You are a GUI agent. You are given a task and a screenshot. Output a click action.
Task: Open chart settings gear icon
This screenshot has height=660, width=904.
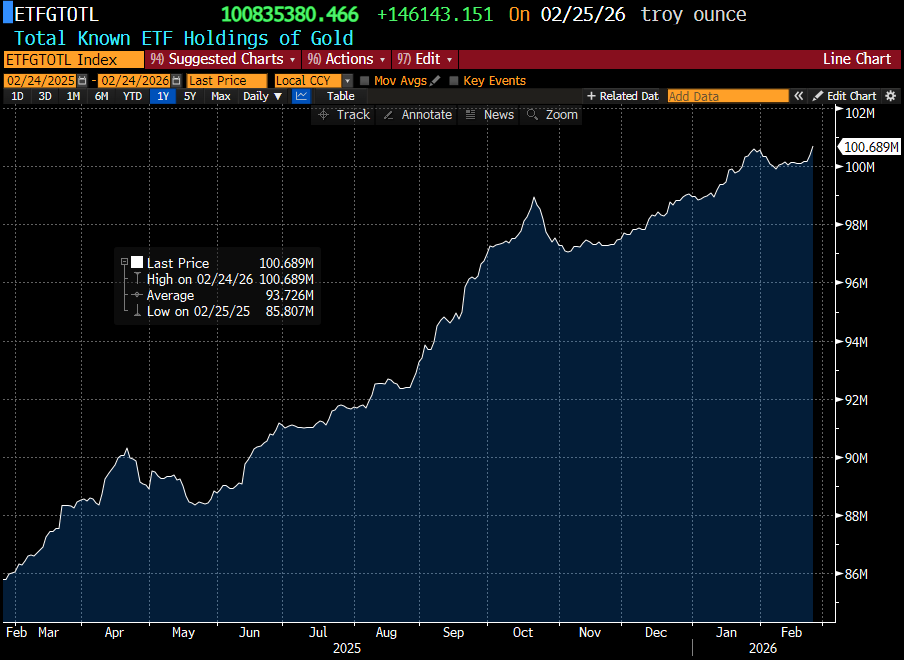891,96
